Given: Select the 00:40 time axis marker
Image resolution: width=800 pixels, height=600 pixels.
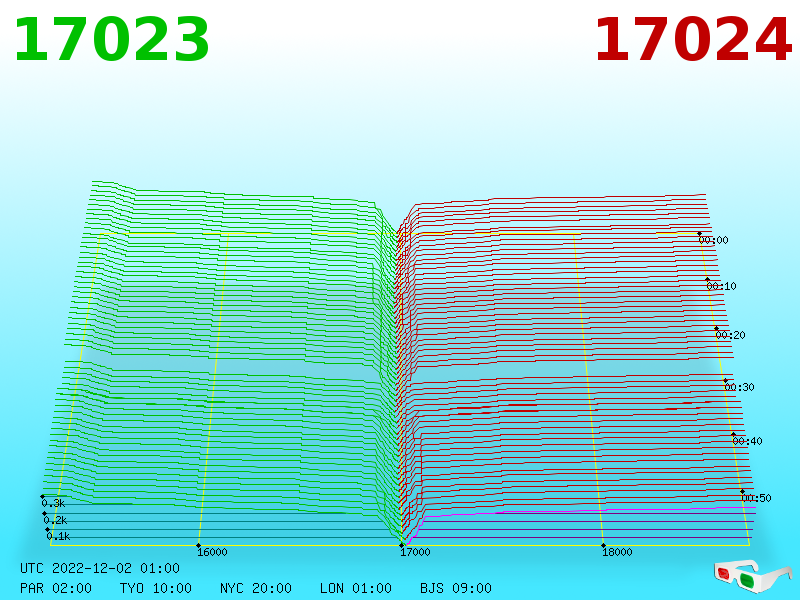Looking at the screenshot, I should [x=747, y=441].
